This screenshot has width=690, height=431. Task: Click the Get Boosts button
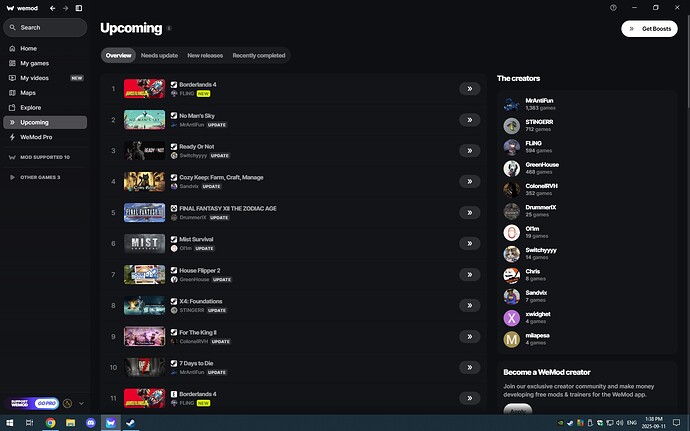649,29
